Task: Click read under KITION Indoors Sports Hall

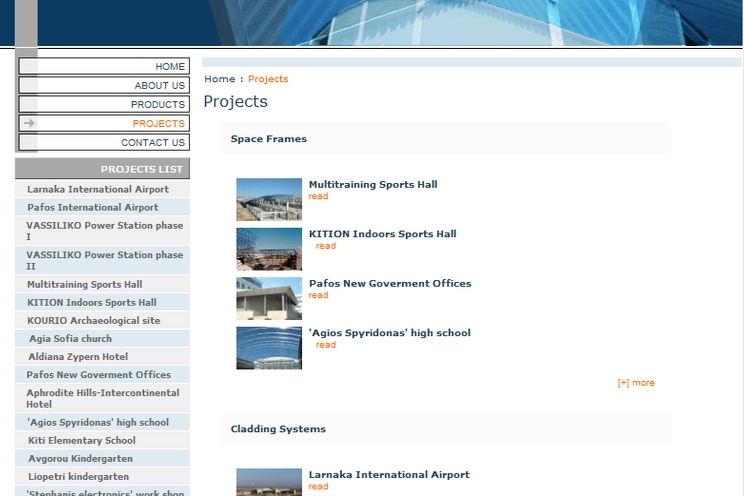Action: click(x=326, y=246)
